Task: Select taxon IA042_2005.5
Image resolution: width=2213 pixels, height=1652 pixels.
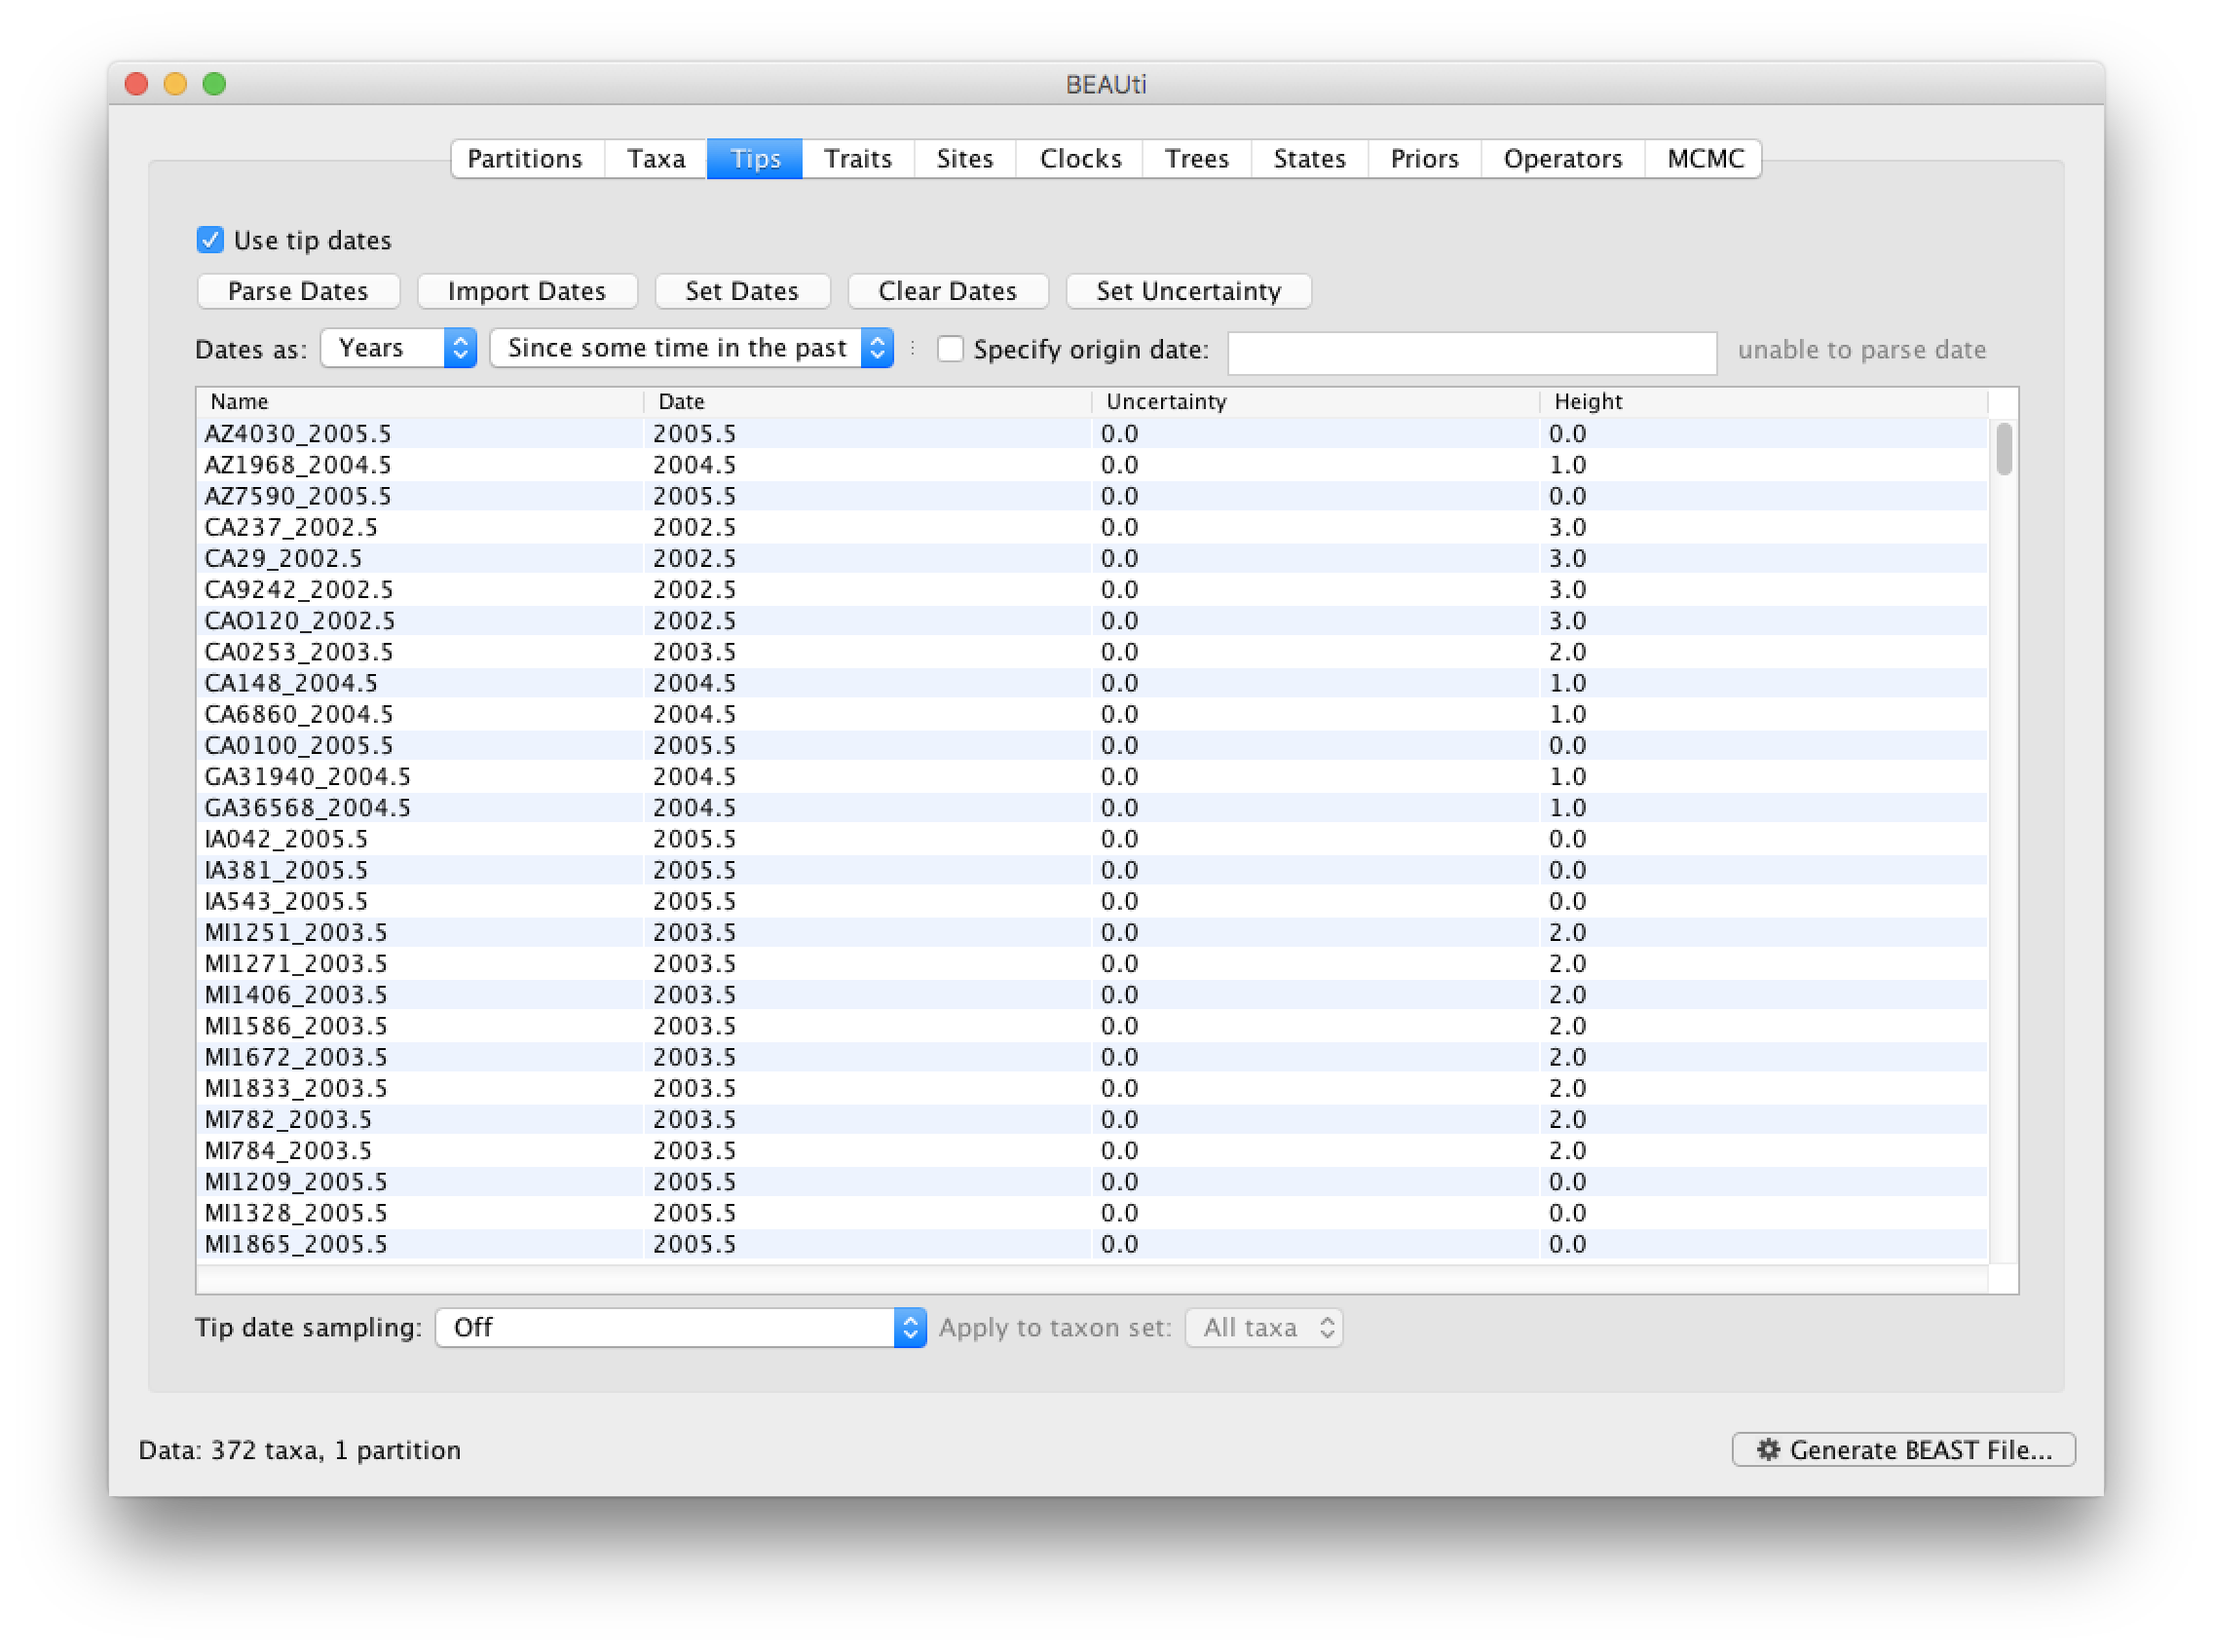Action: coord(286,839)
